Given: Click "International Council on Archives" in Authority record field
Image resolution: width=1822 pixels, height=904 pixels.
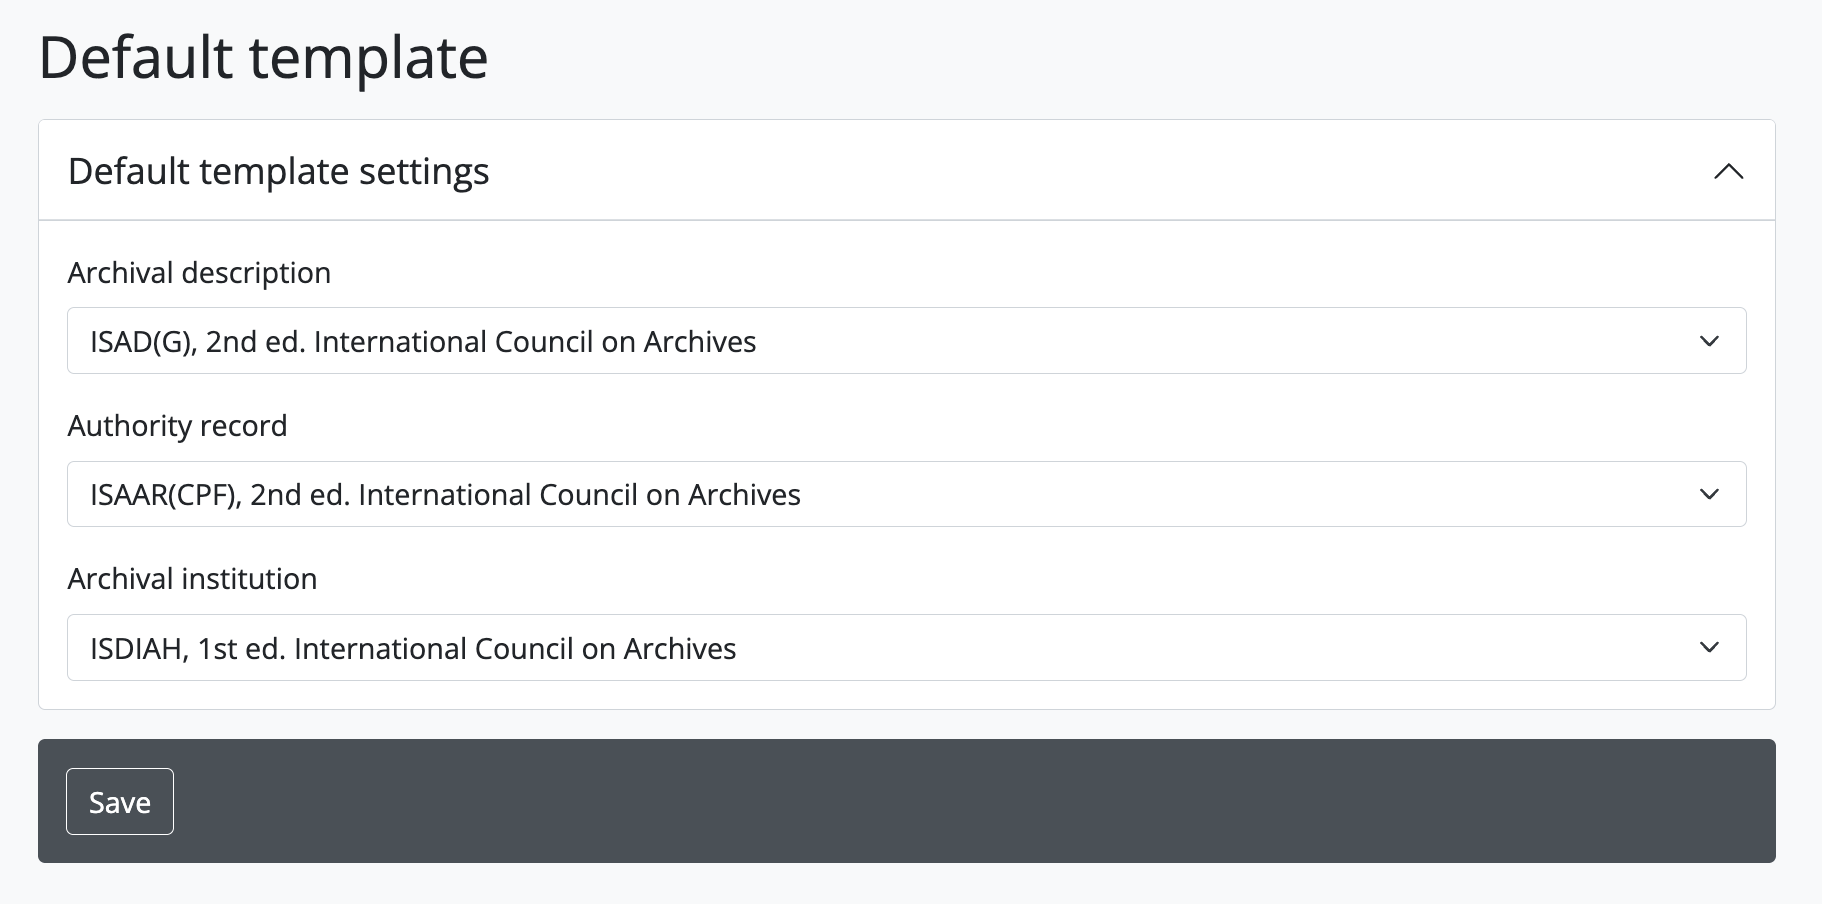Looking at the screenshot, I should coord(579,495).
